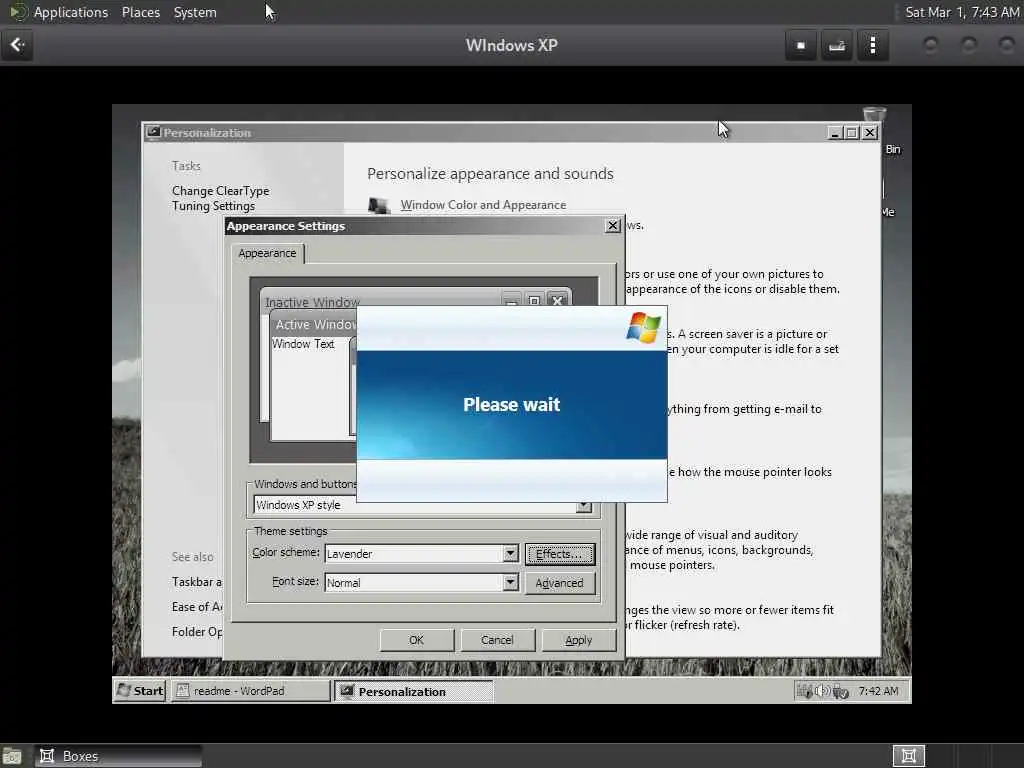Click the volume speaker icon in XP tray

(823, 691)
